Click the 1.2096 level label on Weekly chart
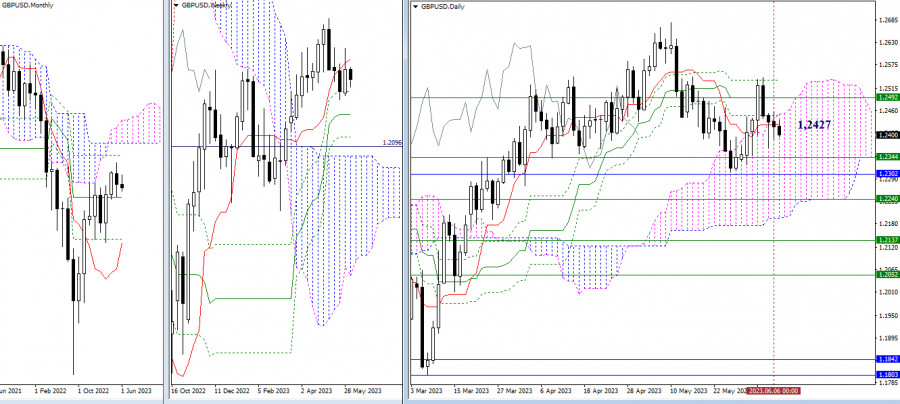This screenshot has width=900, height=404. point(393,142)
